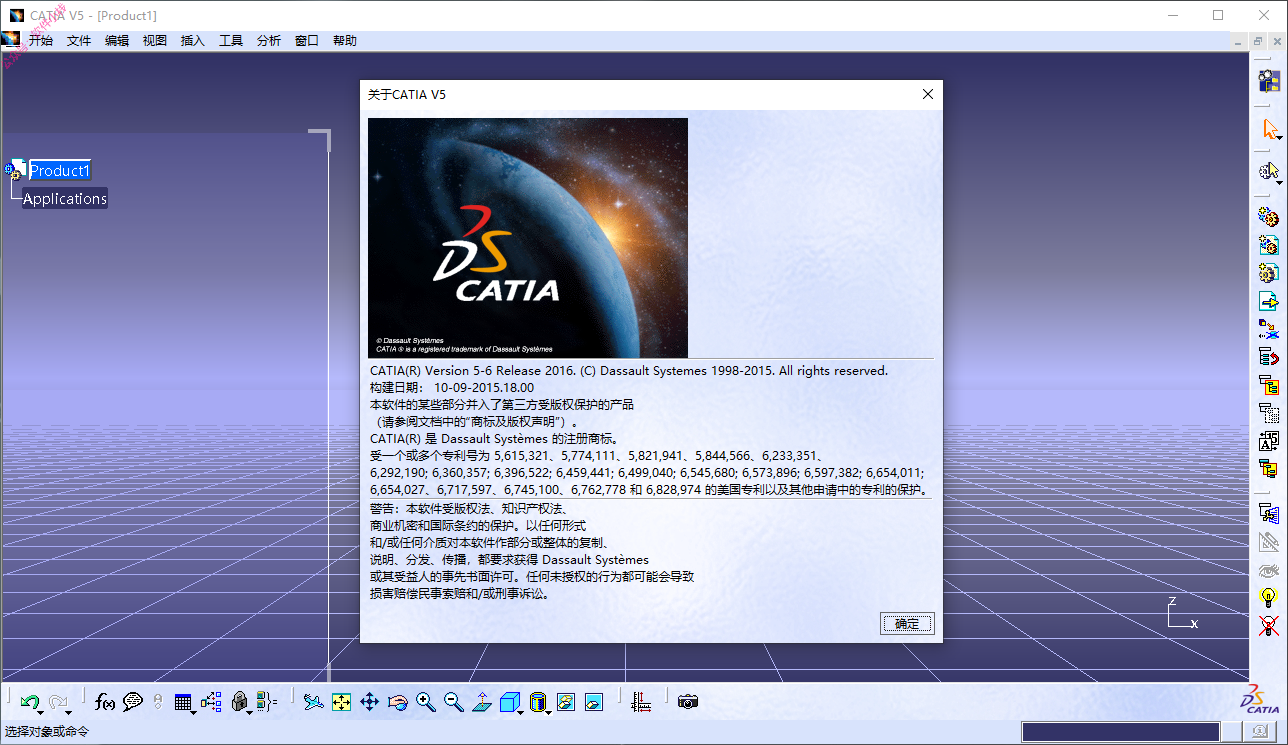Image resolution: width=1288 pixels, height=745 pixels.
Task: Click the Generate Numbering icon
Action: coord(1269,385)
